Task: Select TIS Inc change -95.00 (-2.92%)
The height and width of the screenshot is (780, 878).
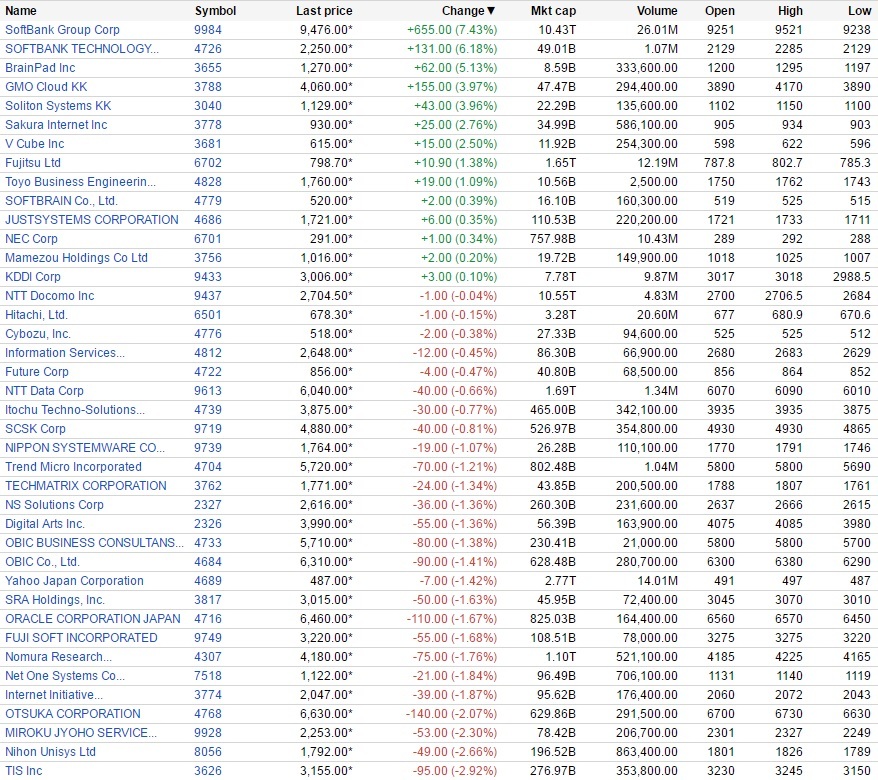Action: tap(455, 772)
